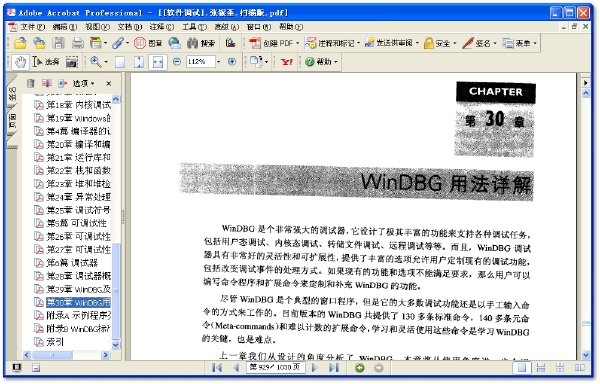Click the page number field 929/1030
This screenshot has height=384, width=600.
[x=276, y=367]
